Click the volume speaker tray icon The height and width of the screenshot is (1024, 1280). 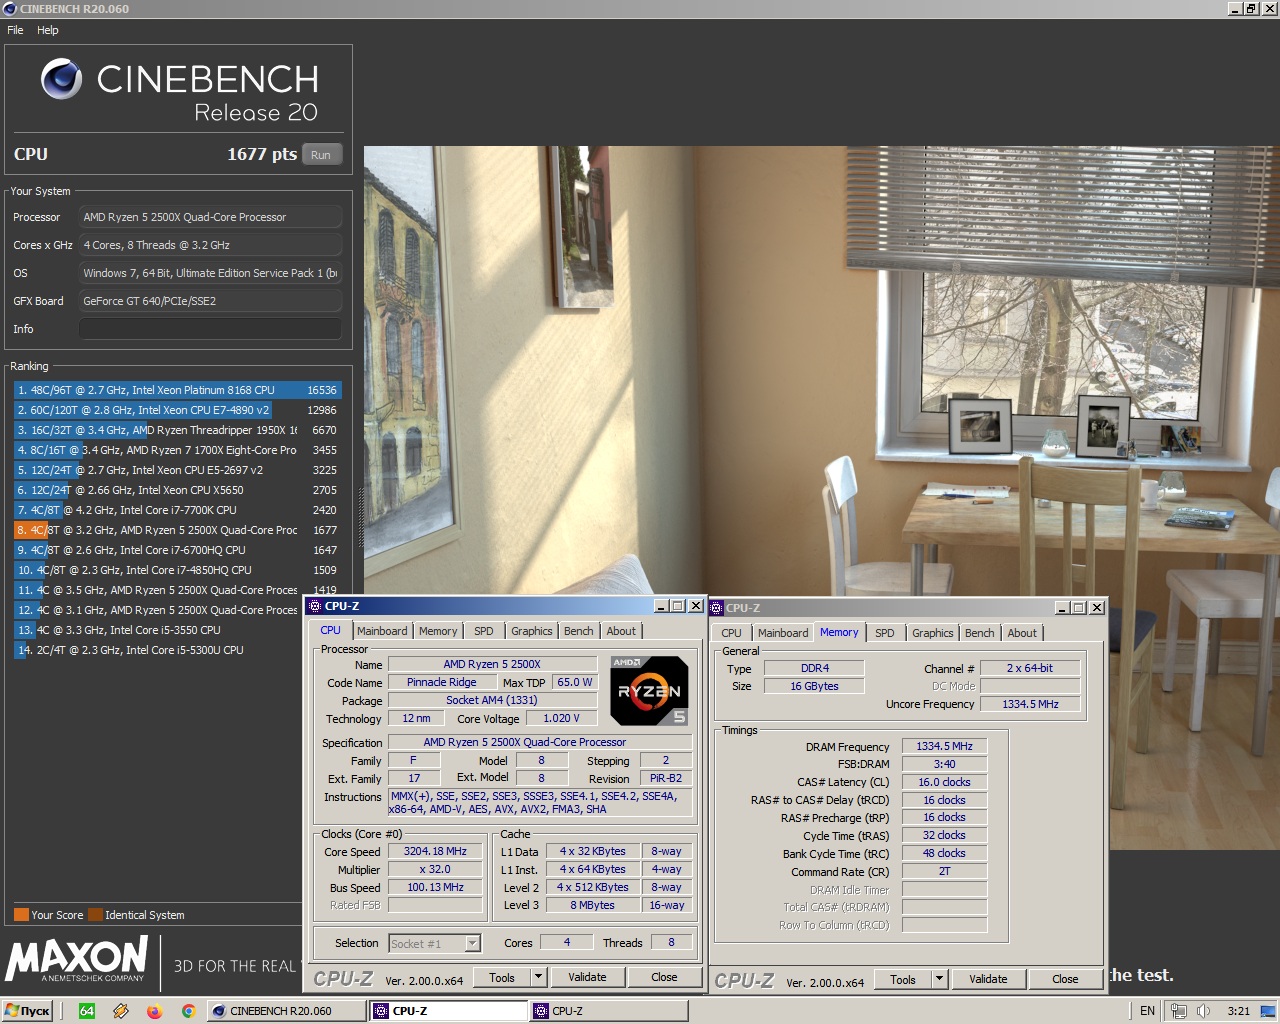pyautogui.click(x=1203, y=1011)
